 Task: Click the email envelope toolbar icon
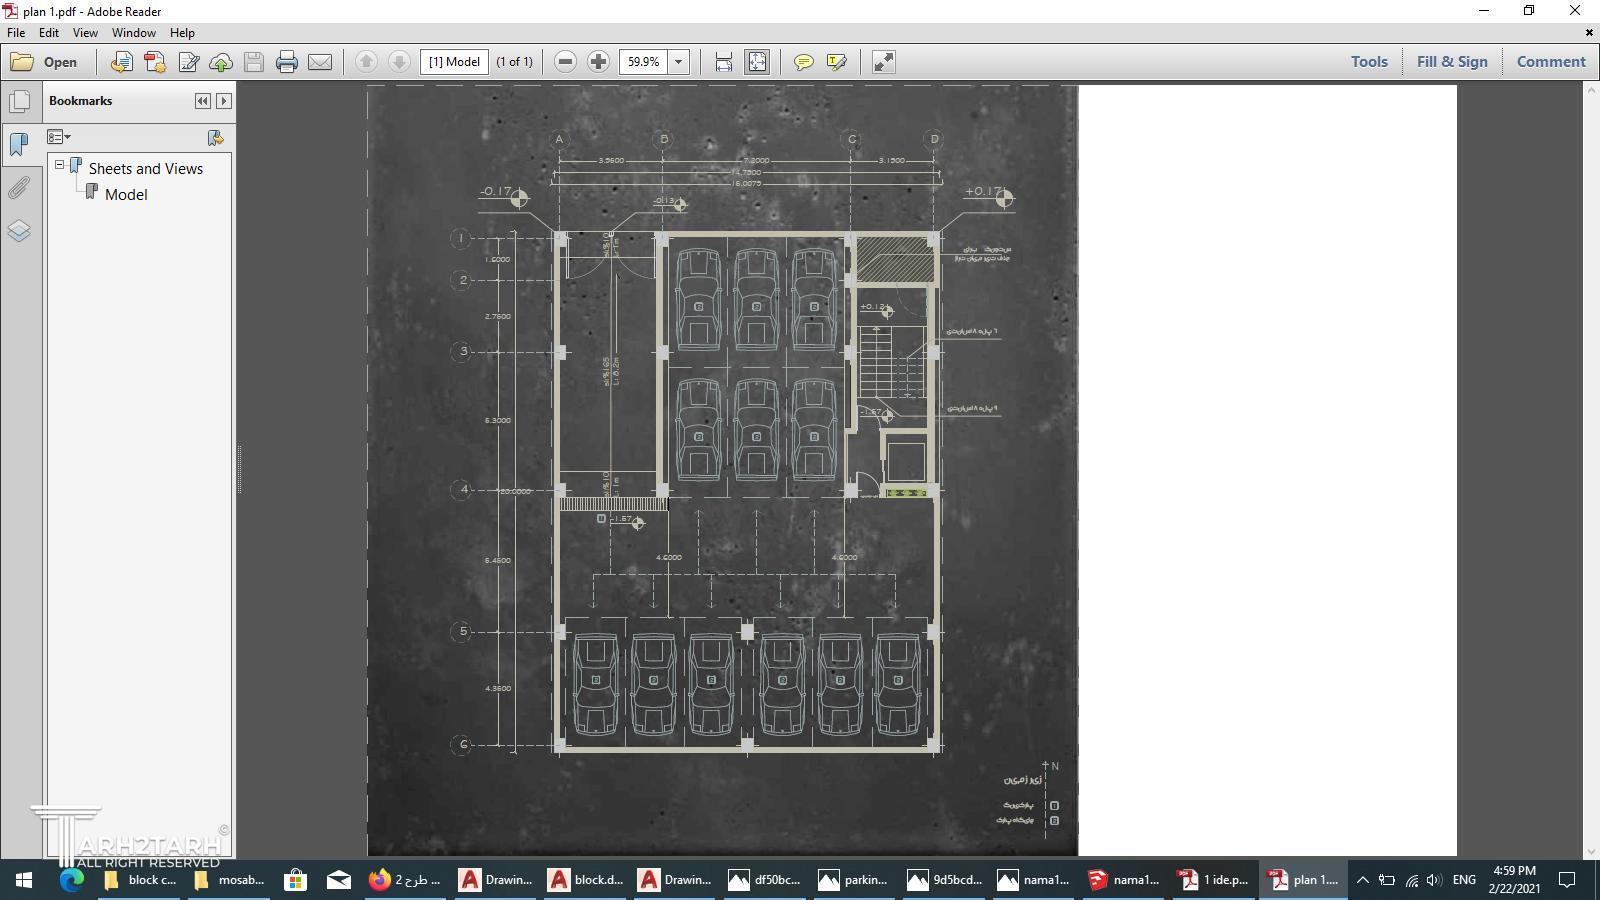click(x=320, y=62)
